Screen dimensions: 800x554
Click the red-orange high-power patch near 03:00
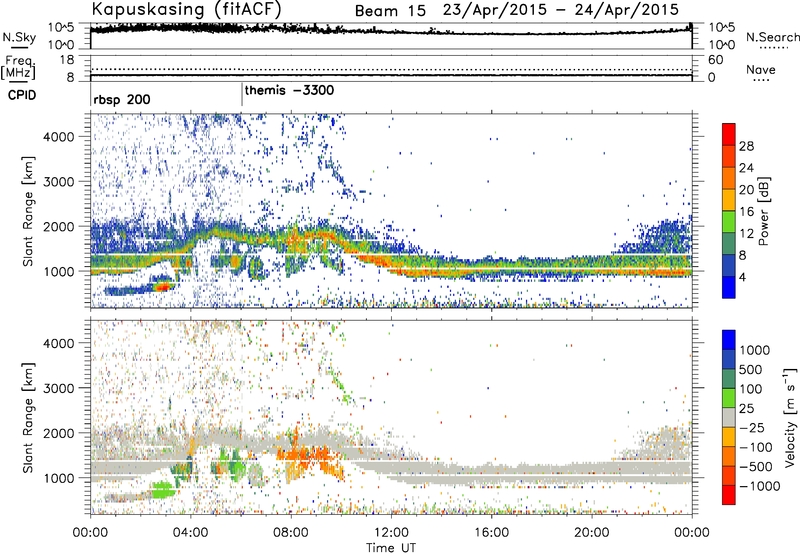(162, 287)
